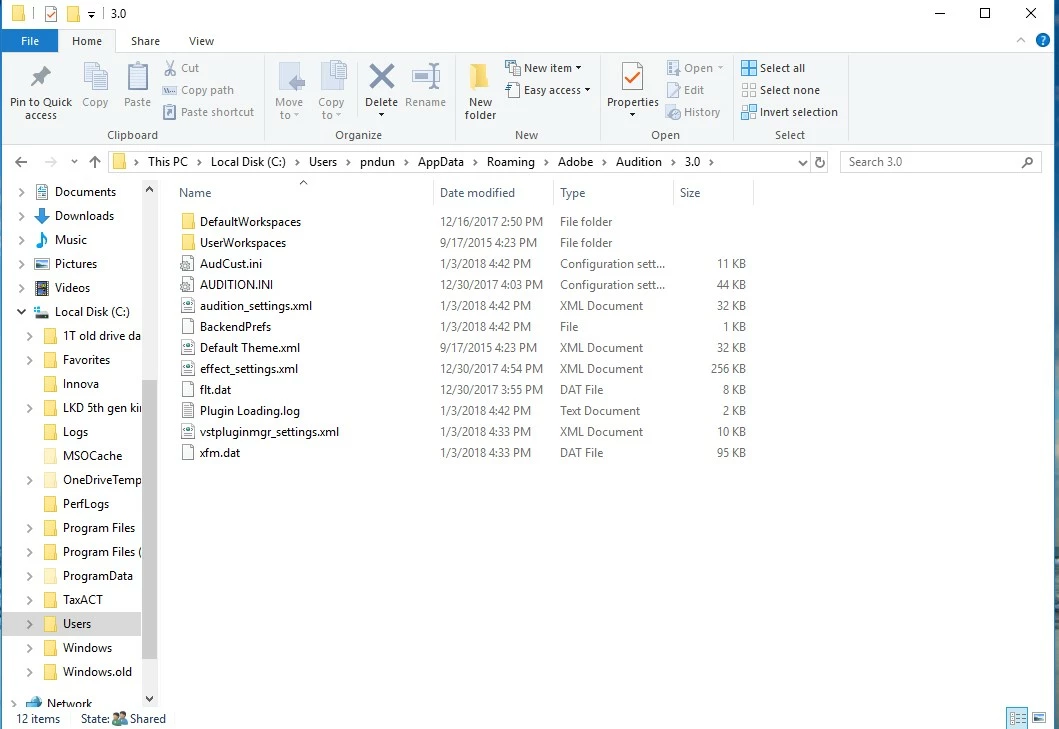Image resolution: width=1059 pixels, height=729 pixels.
Task: Click the navigation pane scrollbar thumb
Action: coord(149,519)
